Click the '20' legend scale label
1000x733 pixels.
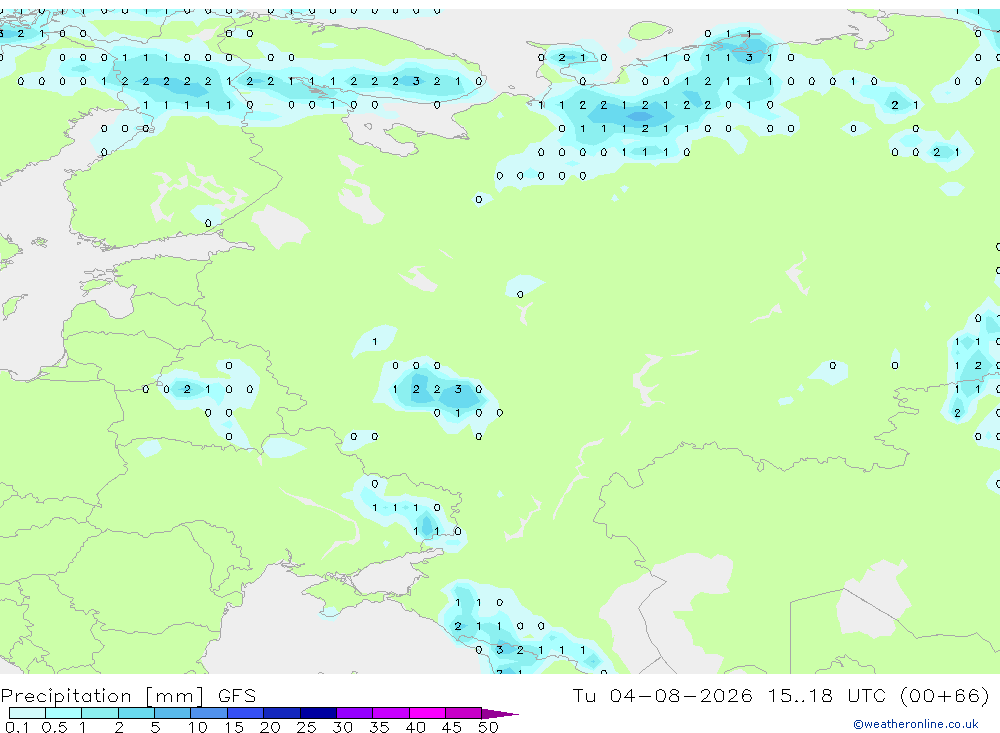(270, 727)
